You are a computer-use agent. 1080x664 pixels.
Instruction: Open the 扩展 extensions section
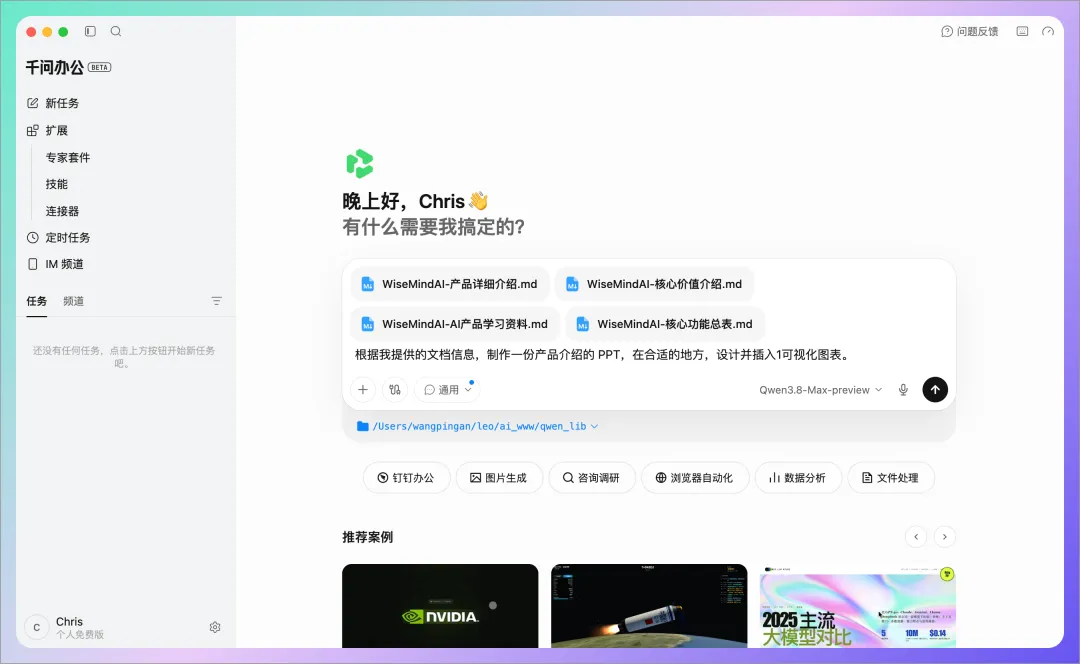pyautogui.click(x=47, y=130)
